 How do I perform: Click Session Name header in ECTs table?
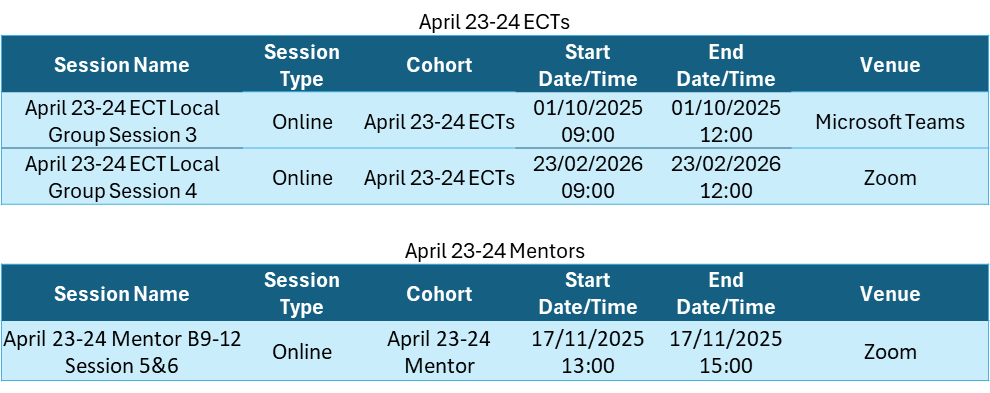121,65
